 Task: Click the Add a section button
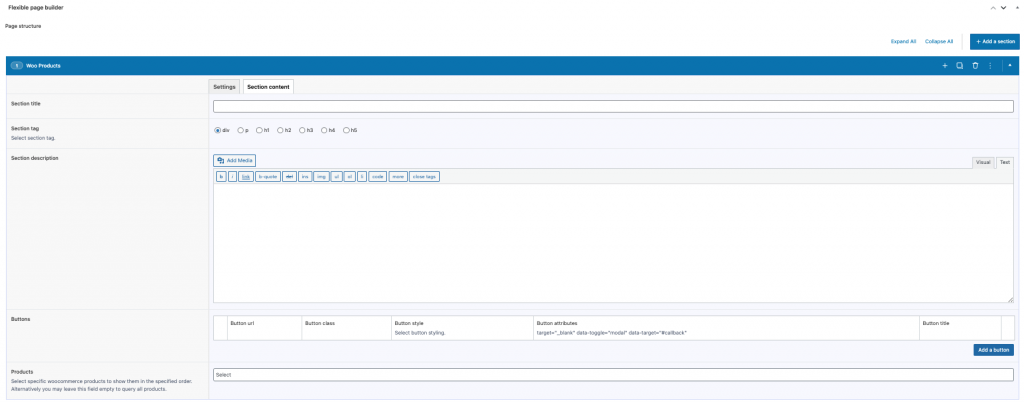coord(995,41)
